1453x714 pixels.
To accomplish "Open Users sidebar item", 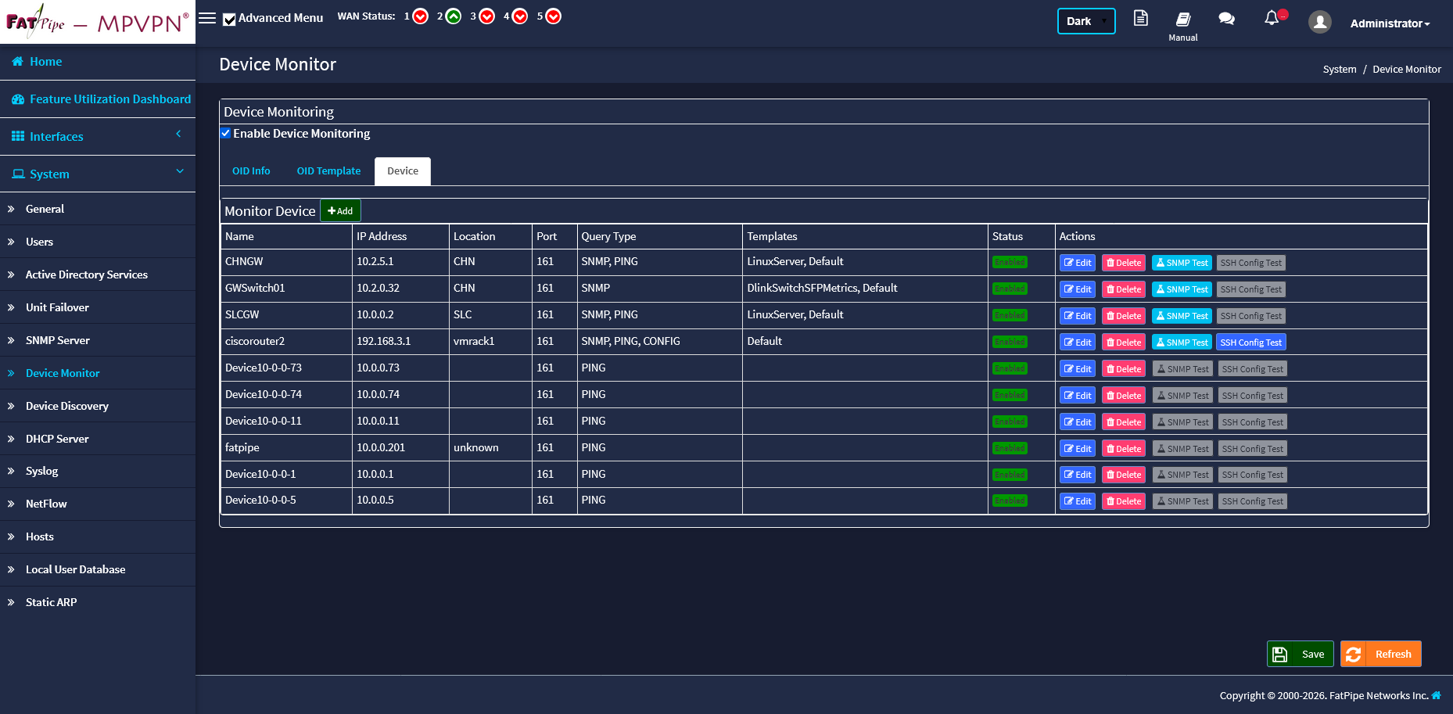I will [x=97, y=242].
